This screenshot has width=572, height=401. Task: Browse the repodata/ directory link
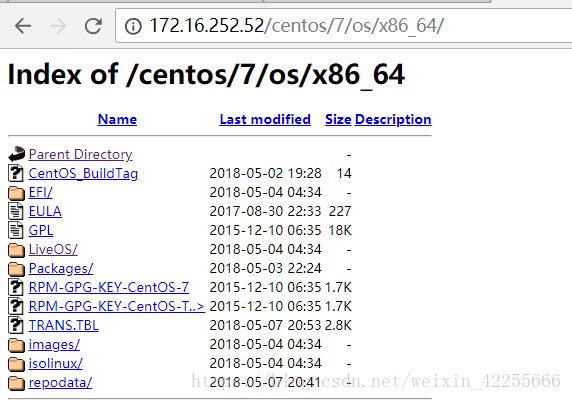[60, 382]
